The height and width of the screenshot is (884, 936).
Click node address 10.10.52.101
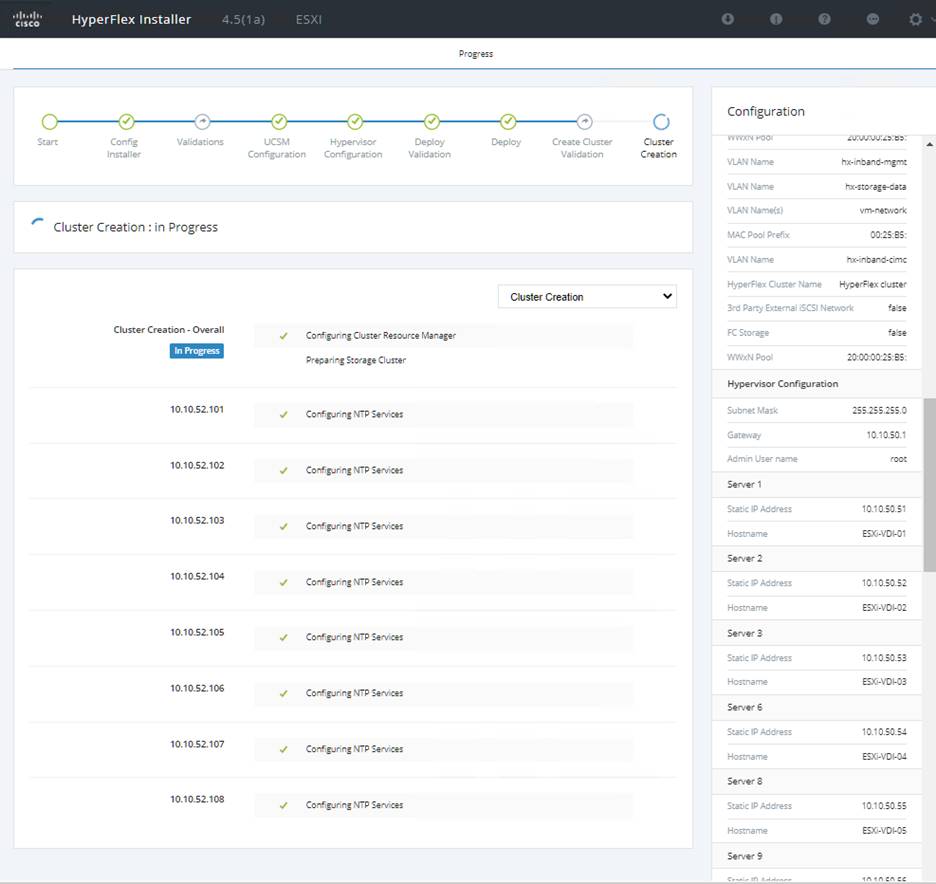click(197, 409)
